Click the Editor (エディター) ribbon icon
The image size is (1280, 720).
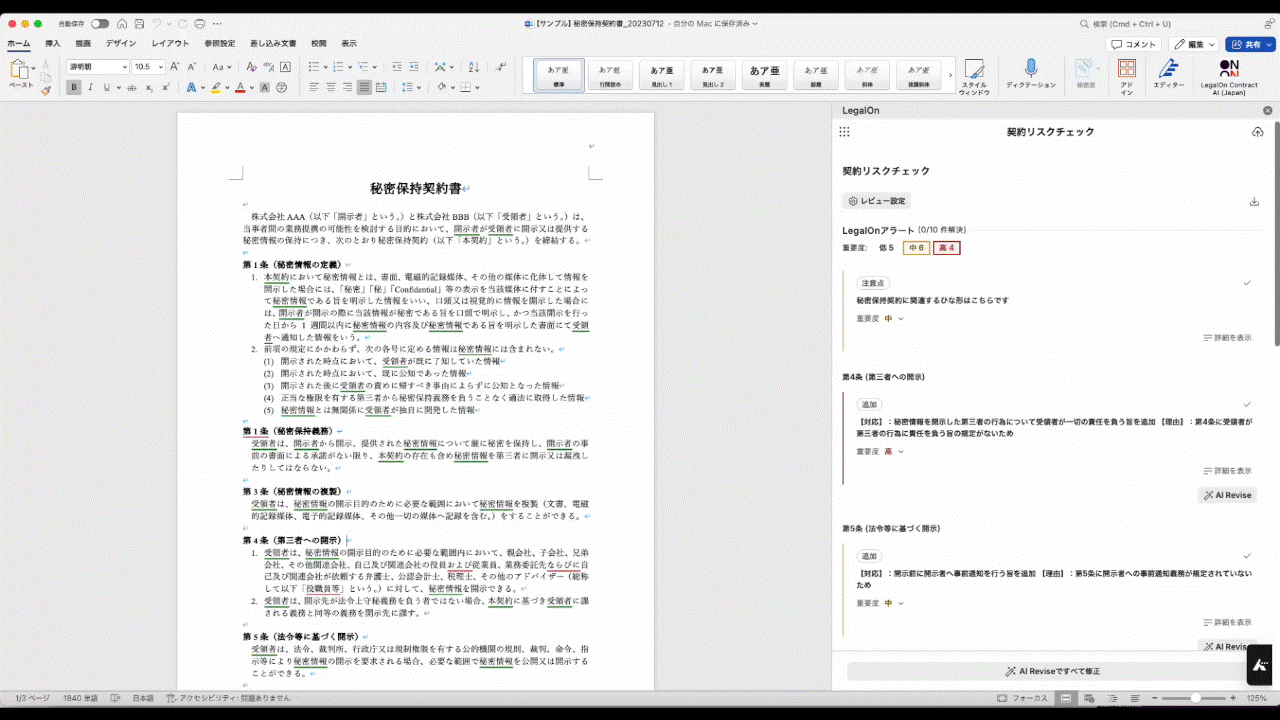pos(1168,72)
